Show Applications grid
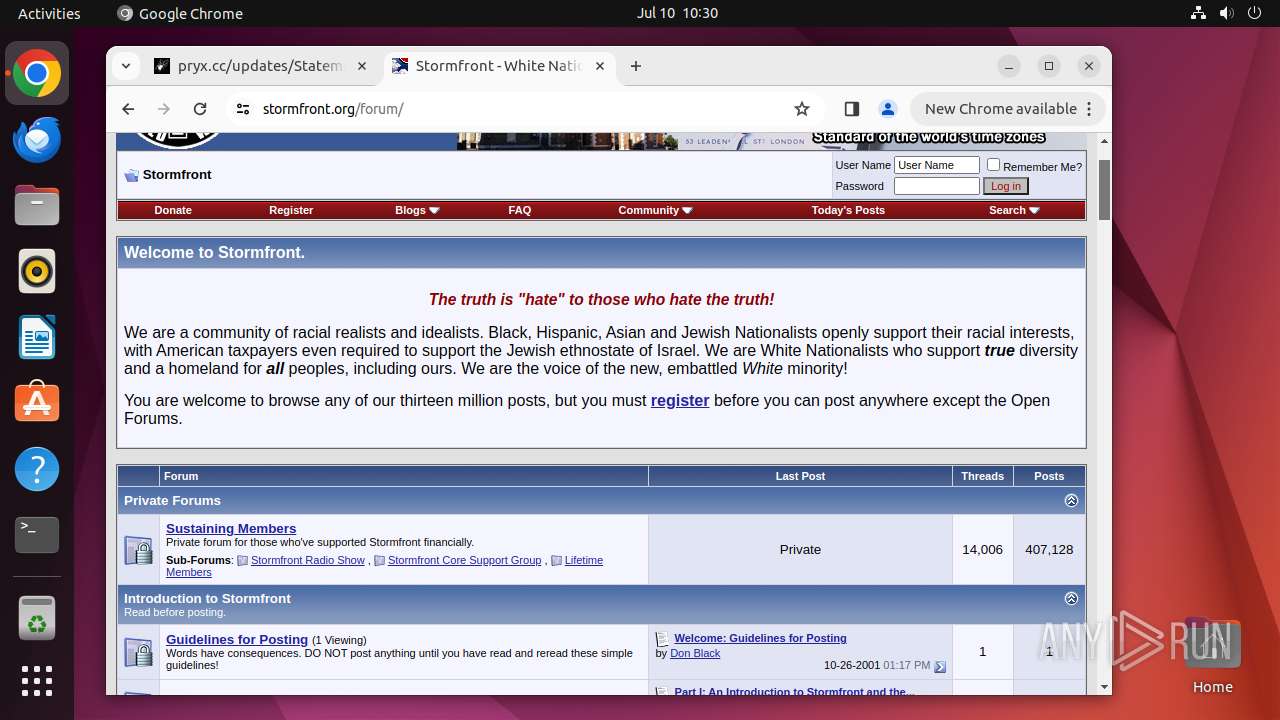This screenshot has height=720, width=1280. pyautogui.click(x=37, y=681)
